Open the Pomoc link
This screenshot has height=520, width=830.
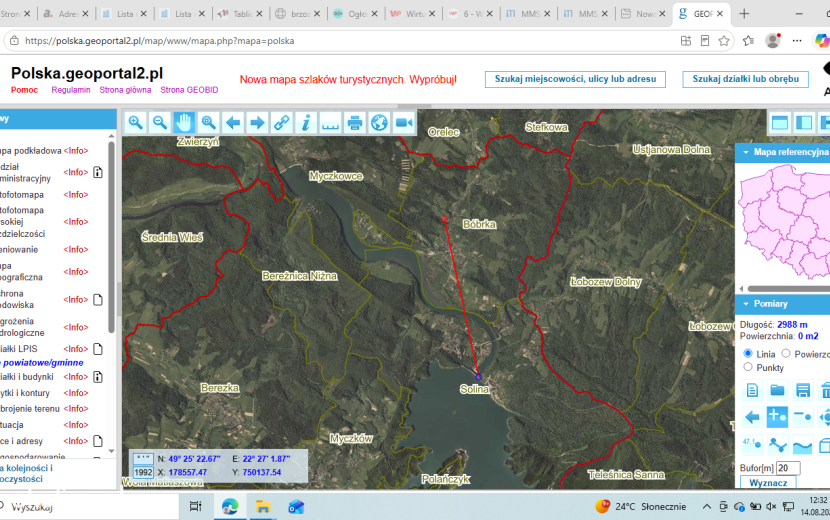(x=24, y=90)
